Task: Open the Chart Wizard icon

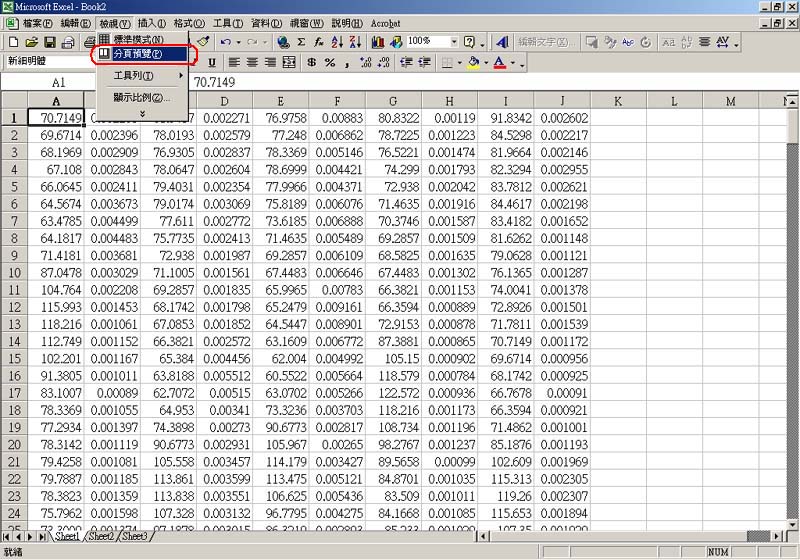Action: click(x=378, y=42)
